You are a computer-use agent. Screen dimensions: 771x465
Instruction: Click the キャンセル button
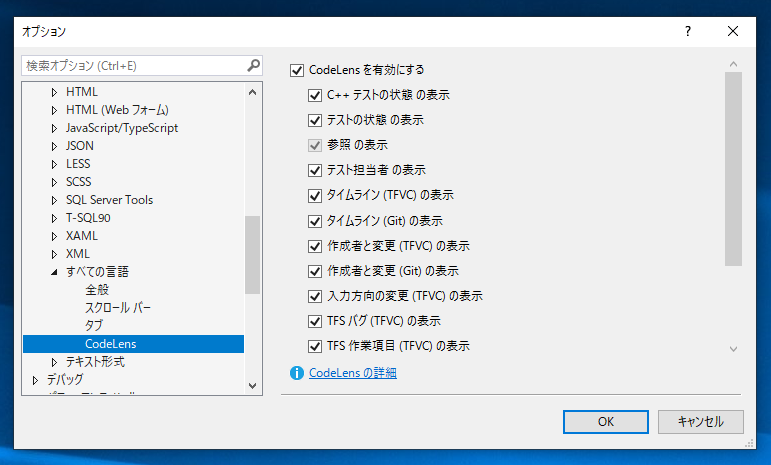[701, 422]
